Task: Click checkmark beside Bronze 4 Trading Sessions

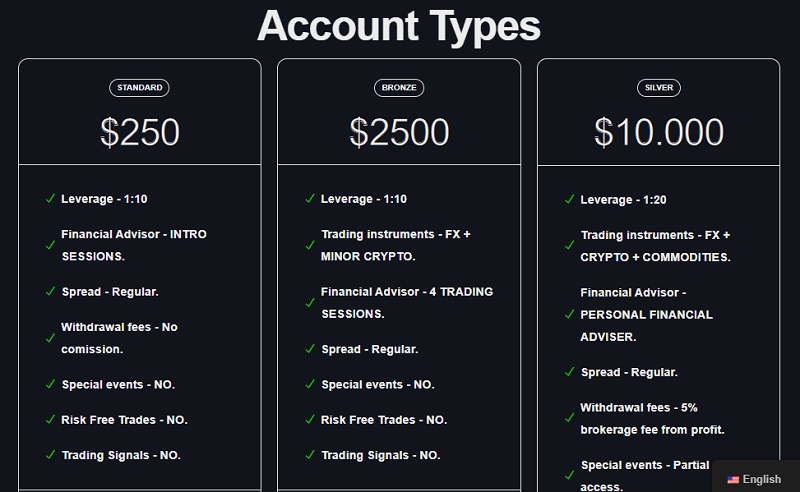Action: [310, 303]
